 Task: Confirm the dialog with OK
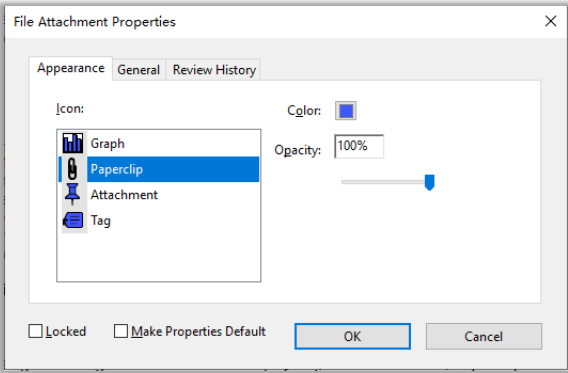coord(352,336)
